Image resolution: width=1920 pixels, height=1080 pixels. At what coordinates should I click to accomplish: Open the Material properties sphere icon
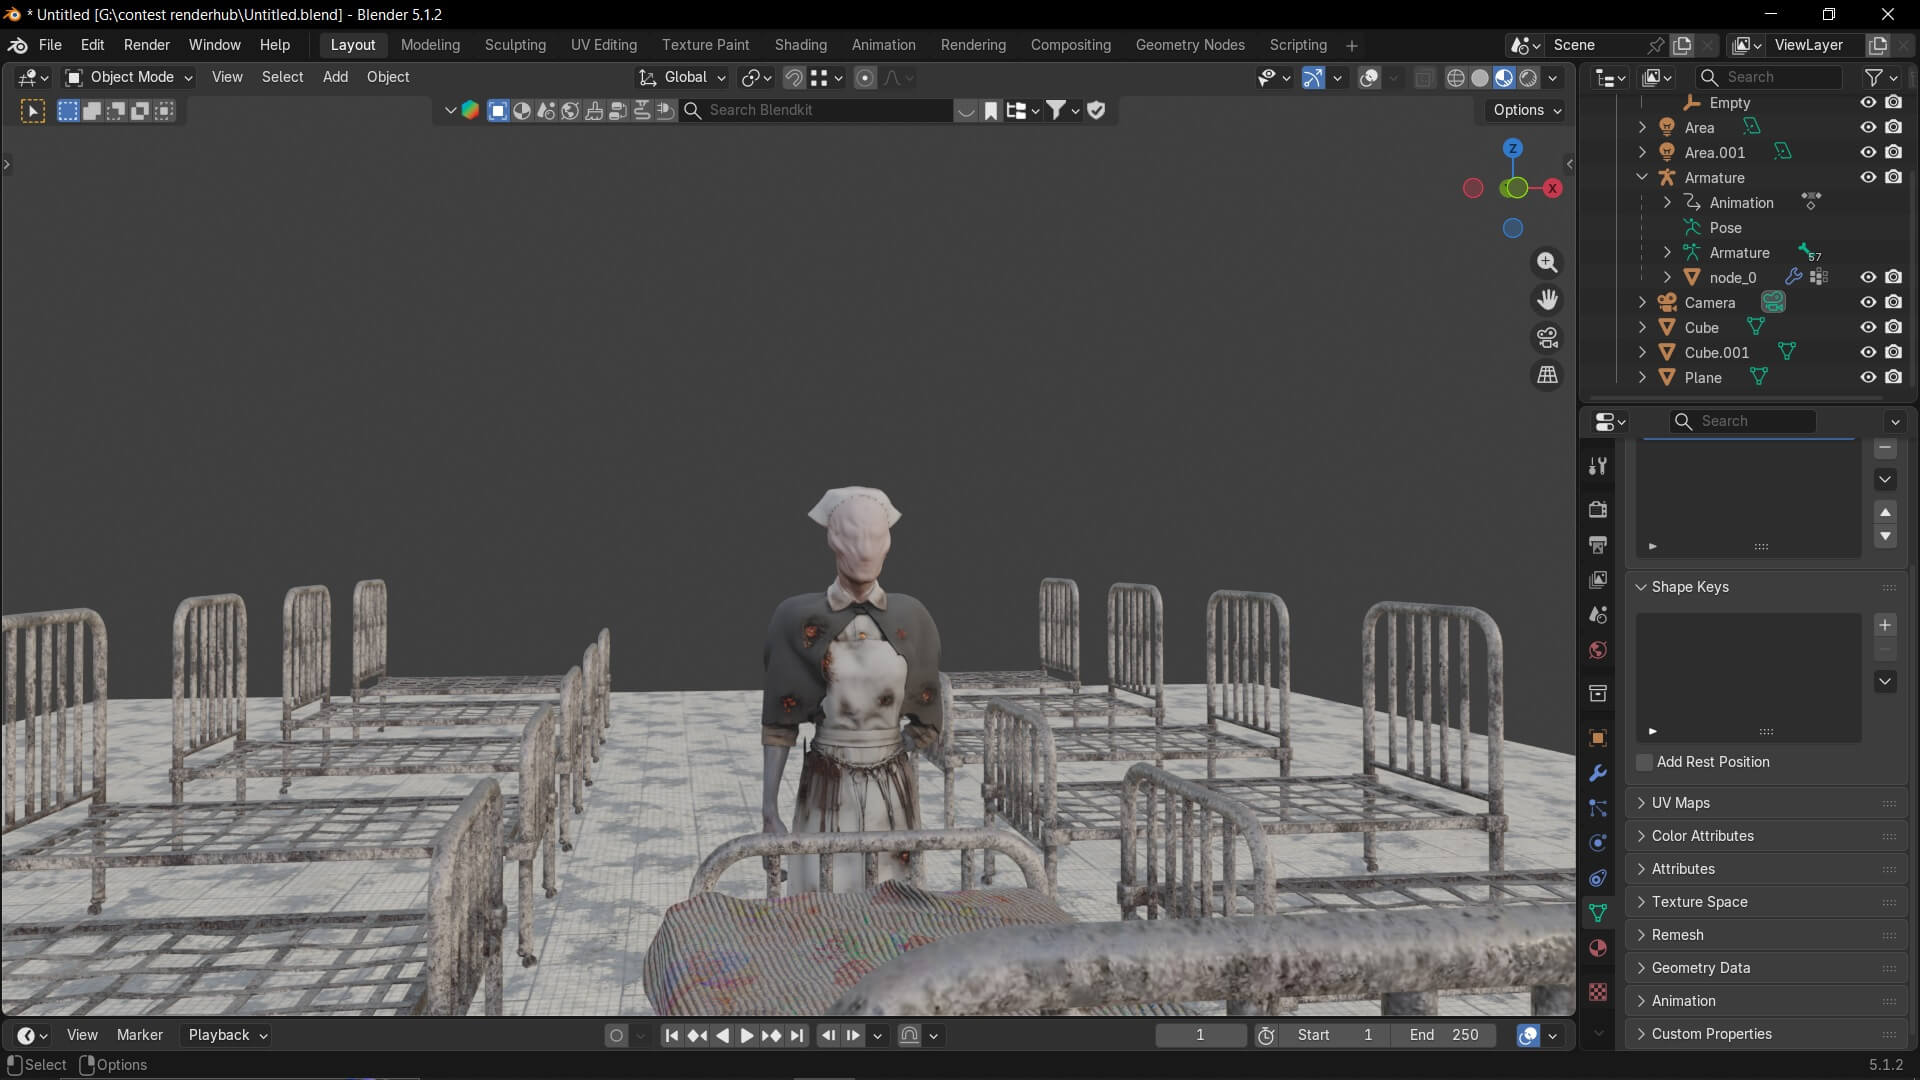1598,948
